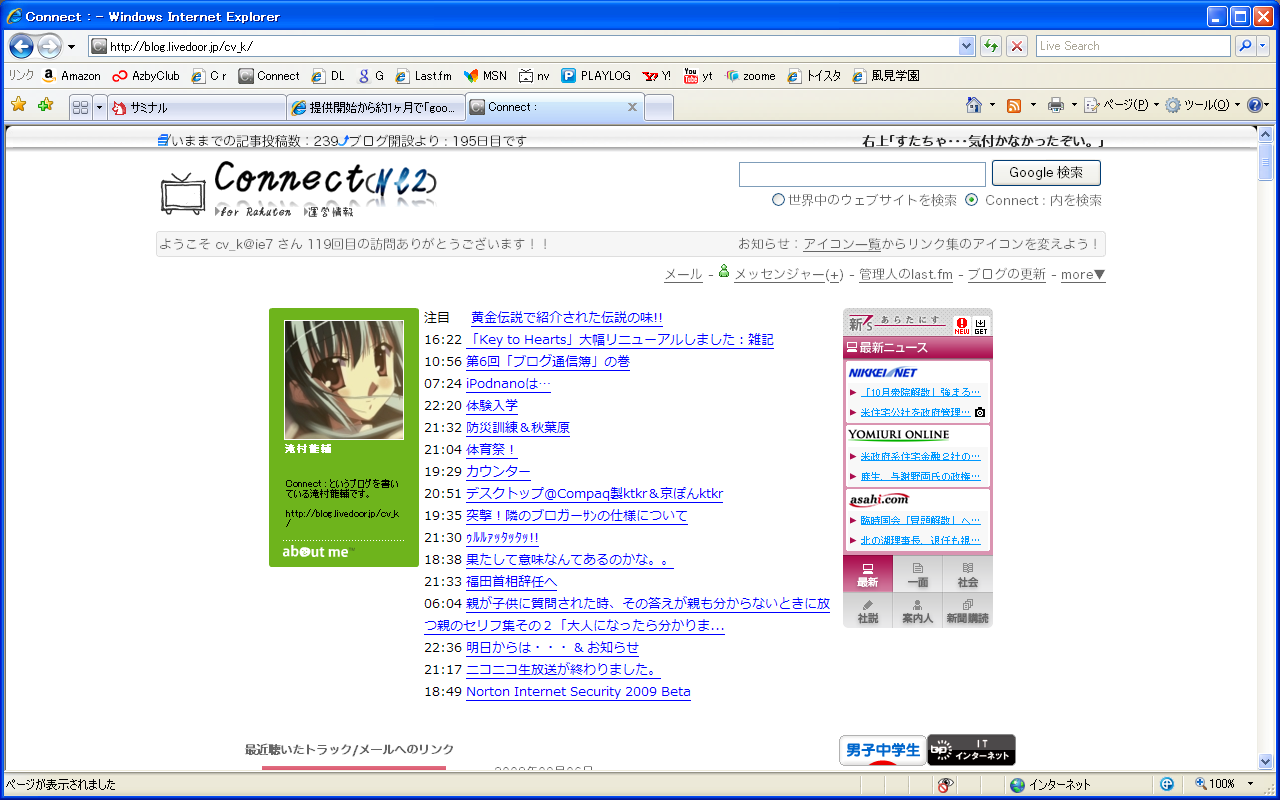This screenshot has height=800, width=1280.
Task: Click the Home icon in command bar
Action: coord(973,105)
